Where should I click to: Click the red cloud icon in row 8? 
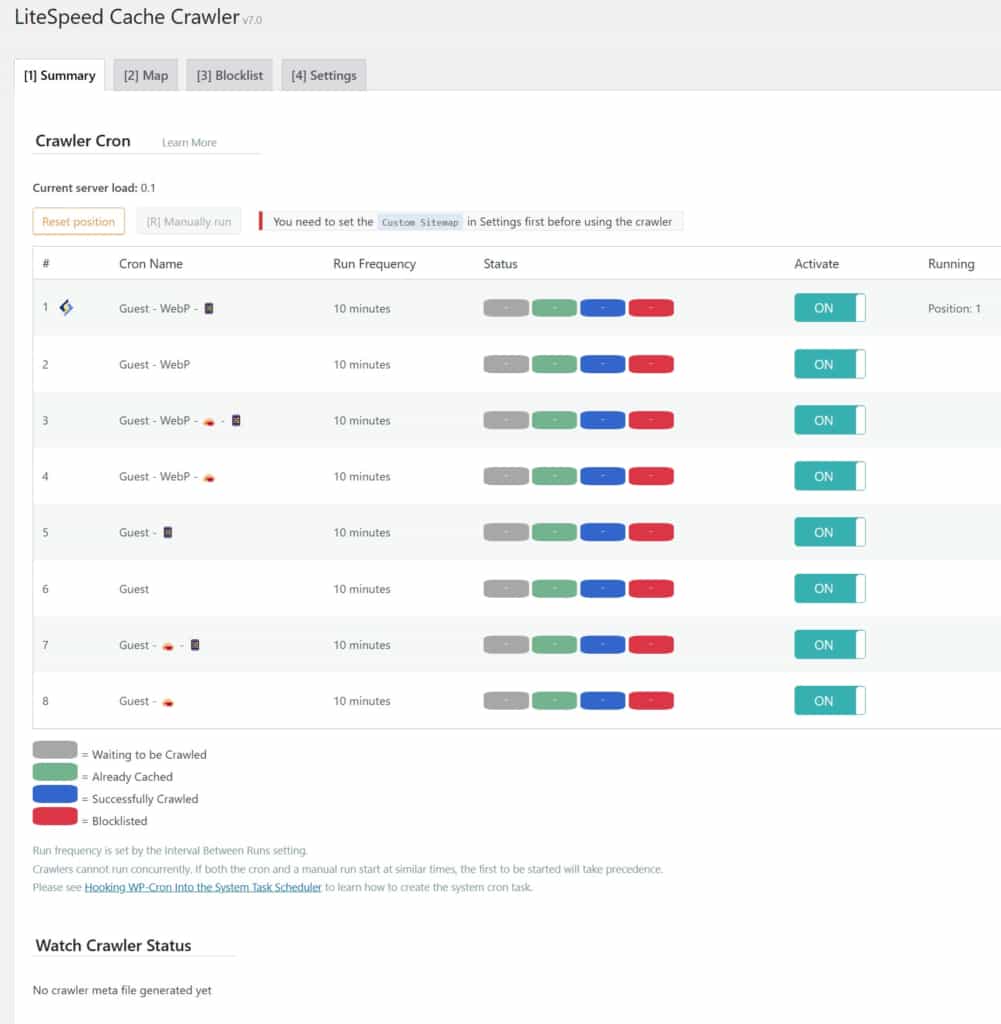click(x=168, y=702)
